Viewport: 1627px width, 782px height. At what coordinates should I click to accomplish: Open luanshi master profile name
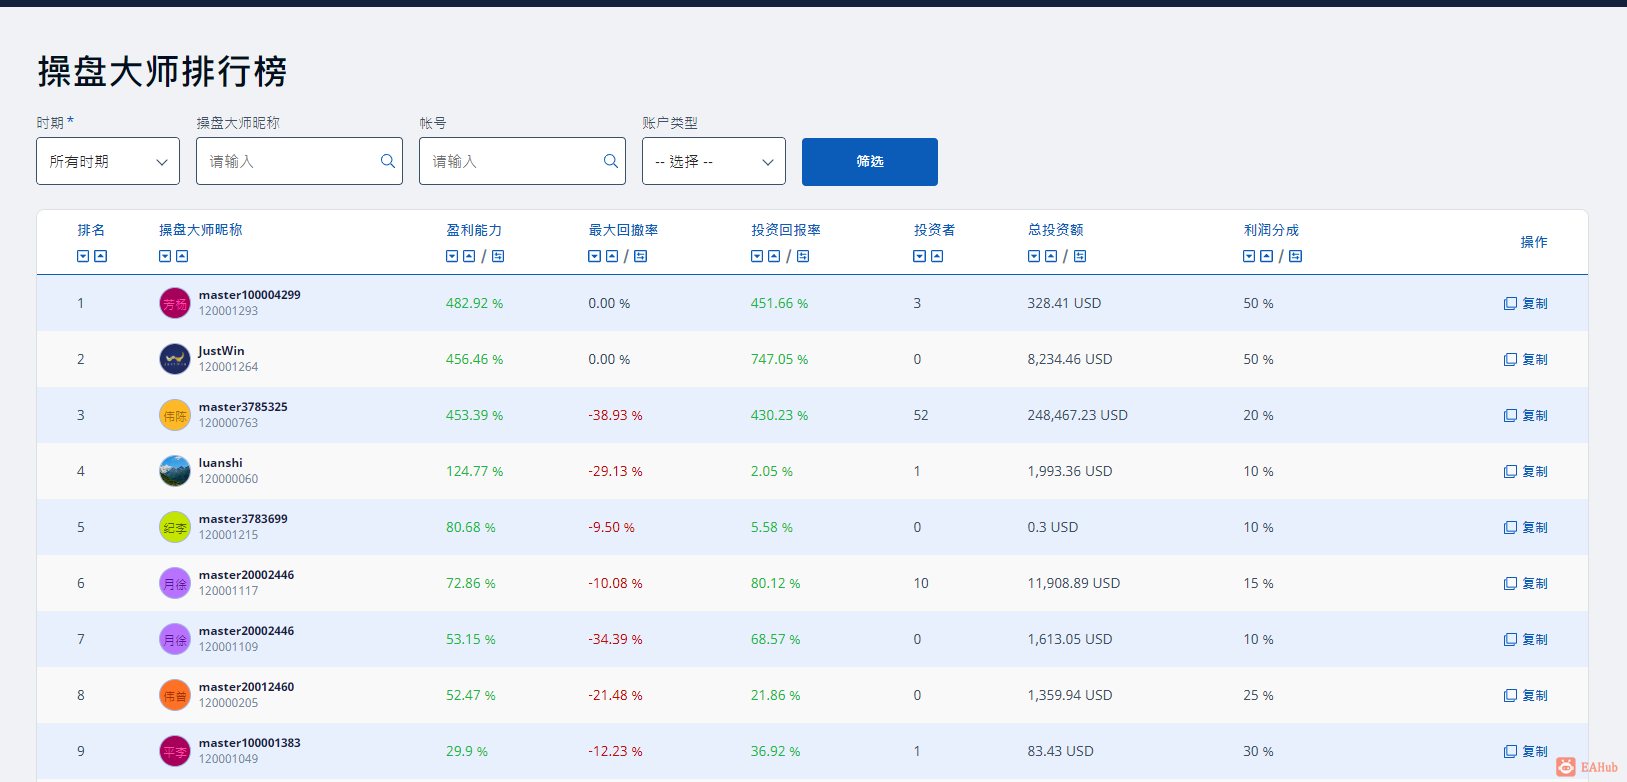pos(220,463)
